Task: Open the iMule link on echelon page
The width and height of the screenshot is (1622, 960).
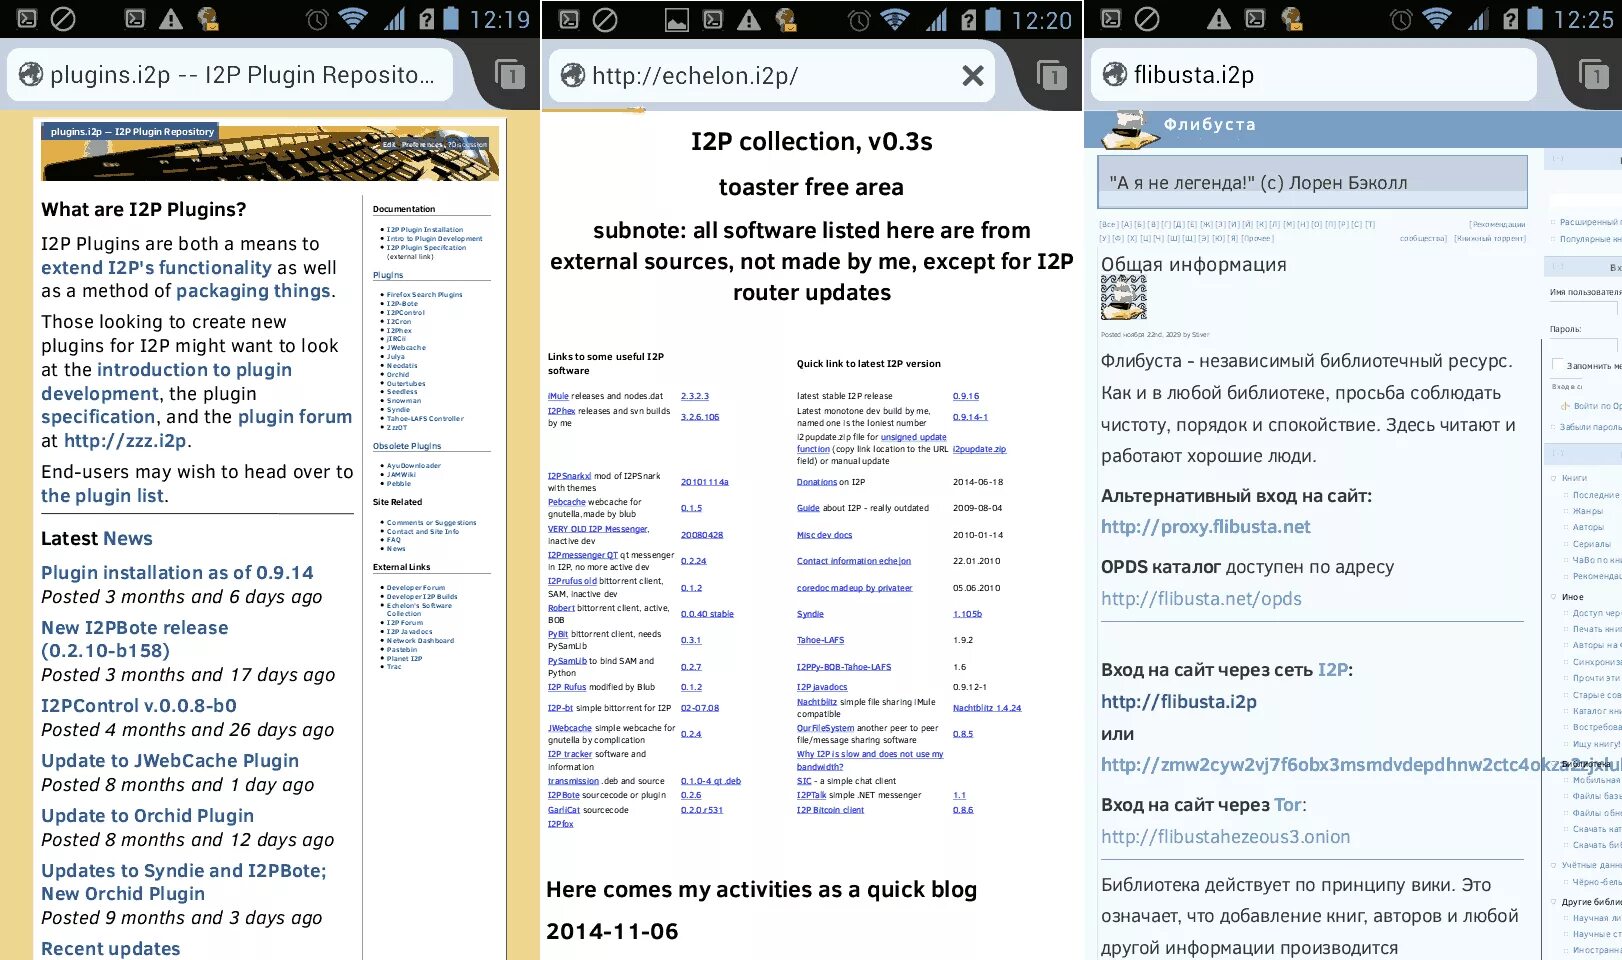Action: pos(558,396)
